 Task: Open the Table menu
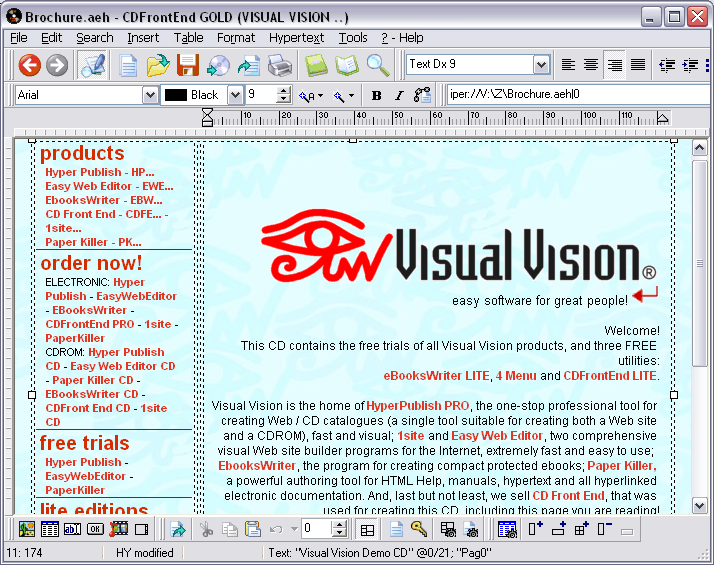click(188, 38)
